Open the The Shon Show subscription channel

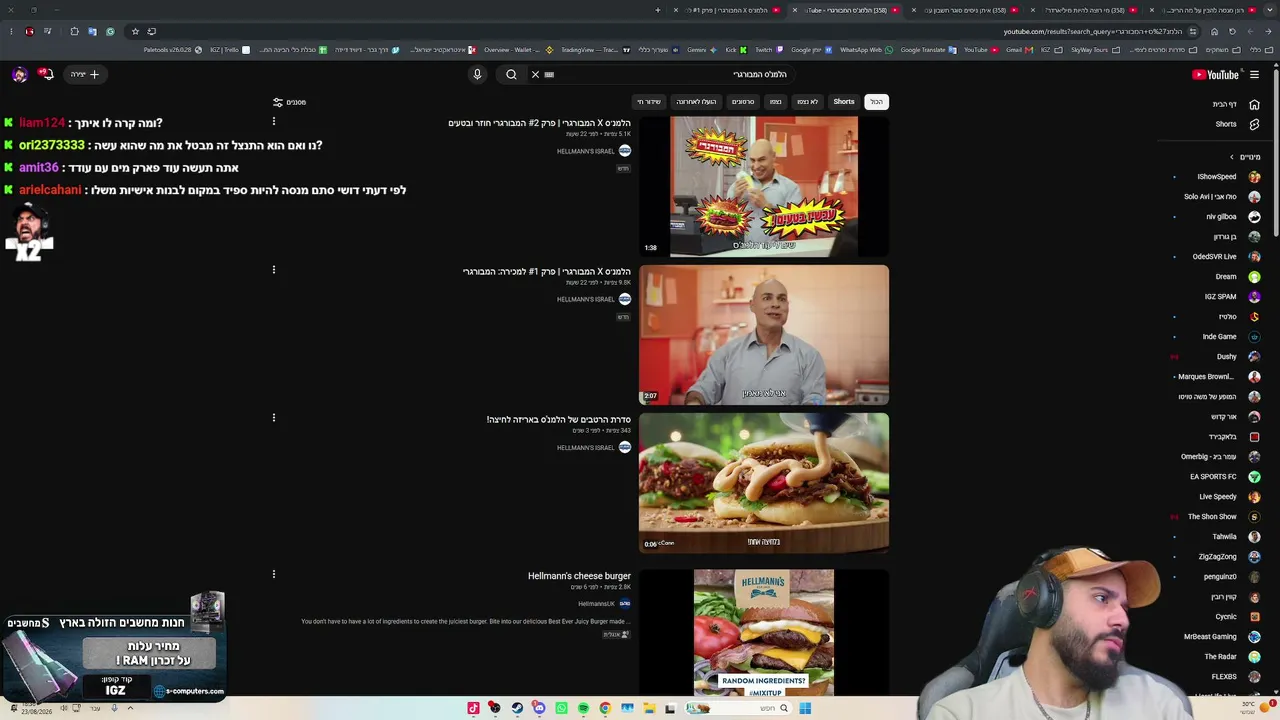(x=1216, y=517)
